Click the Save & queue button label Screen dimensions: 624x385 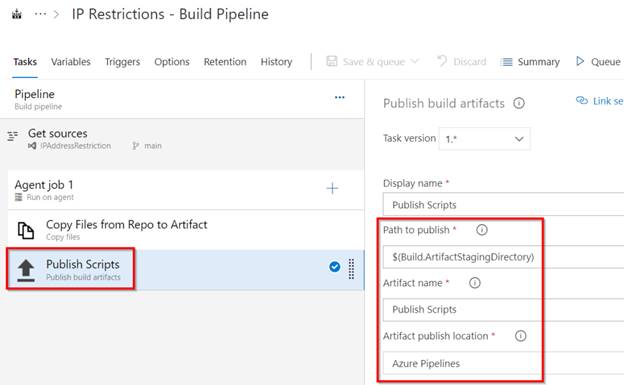coord(374,62)
